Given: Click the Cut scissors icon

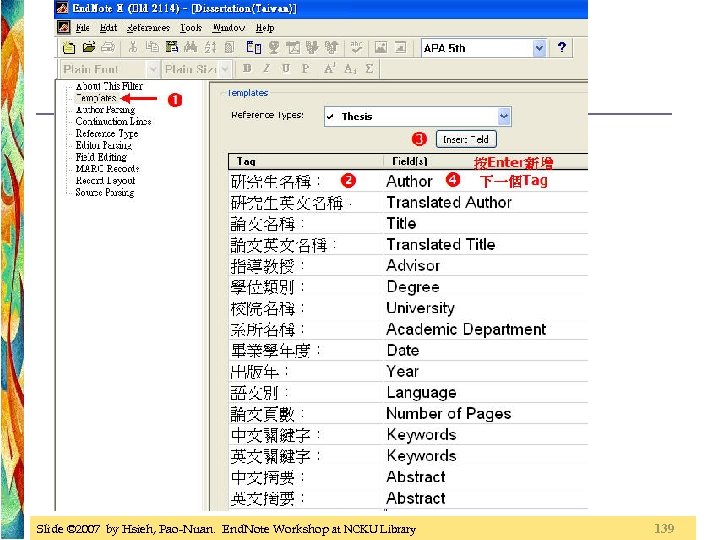Looking at the screenshot, I should [x=133, y=47].
